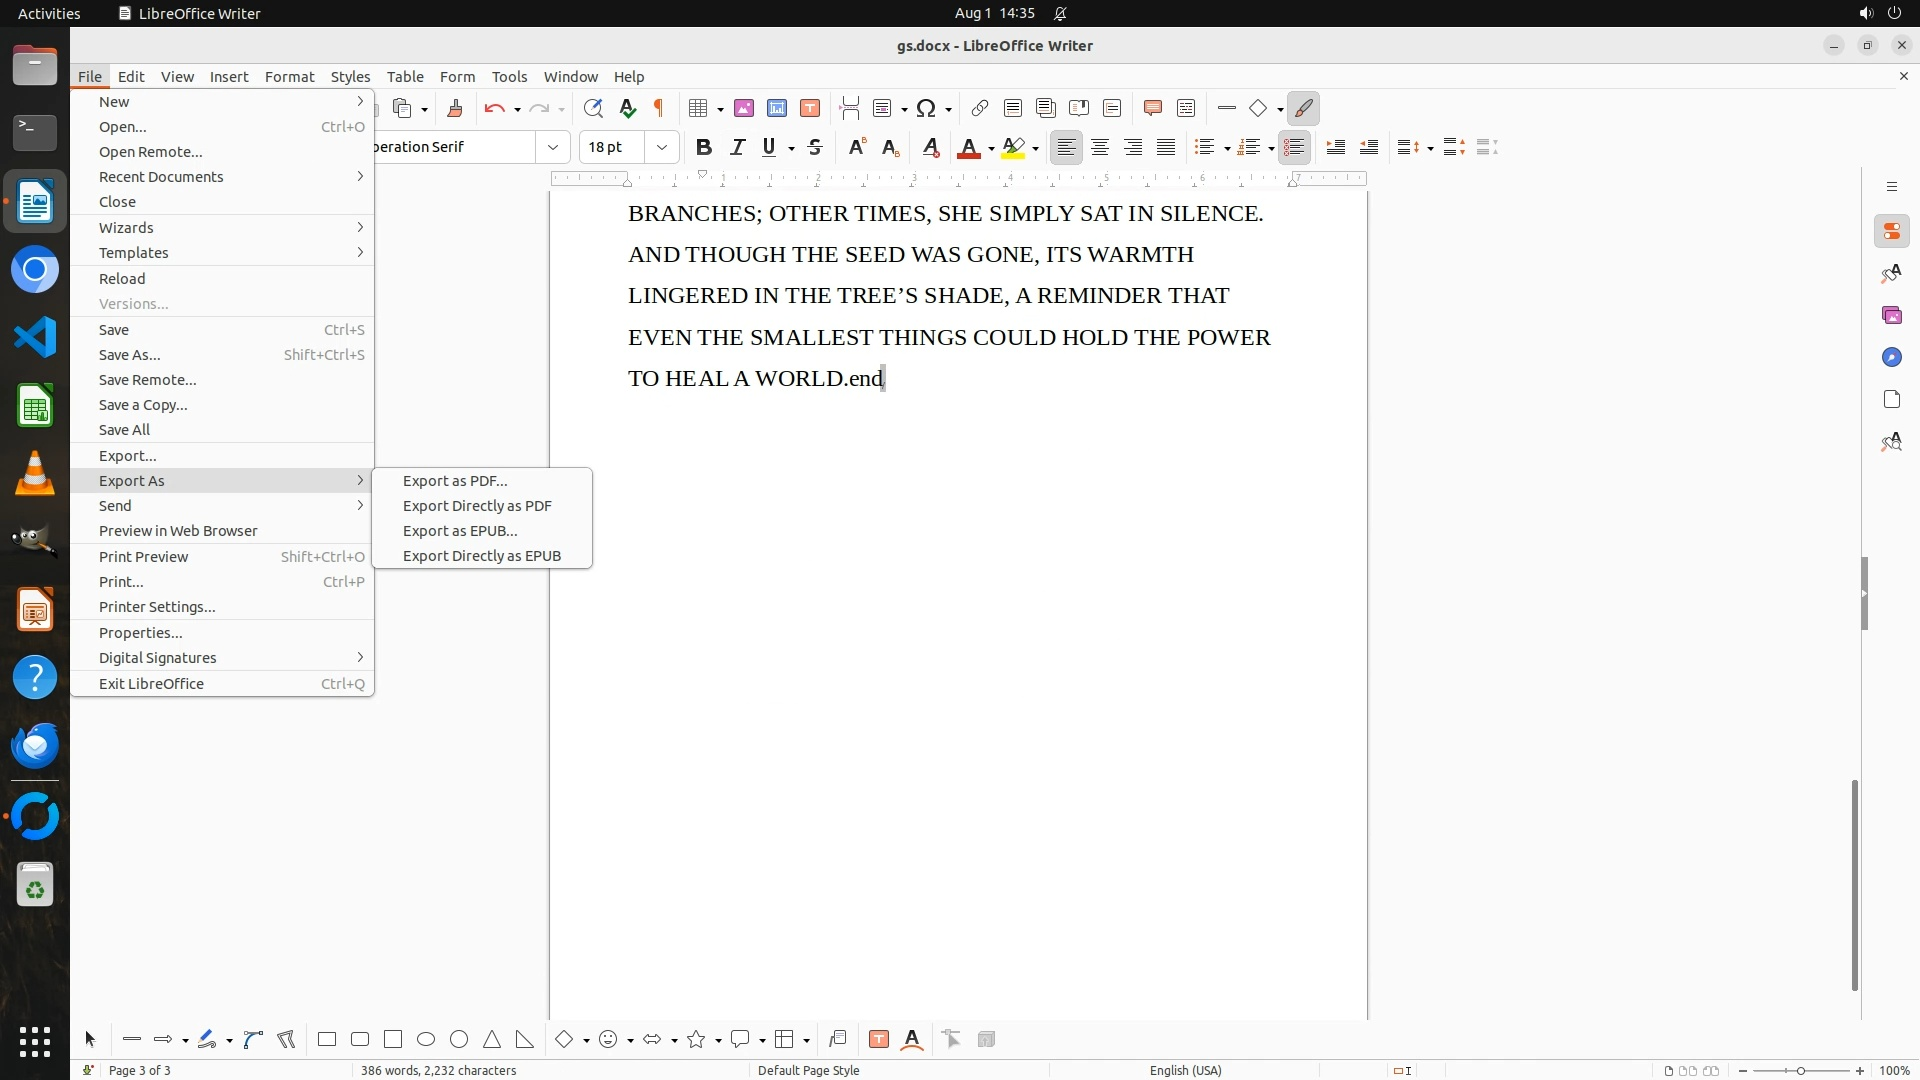Select the Right Triangle drawing tool
Screen dimensions: 1920x1080
click(x=525, y=1039)
